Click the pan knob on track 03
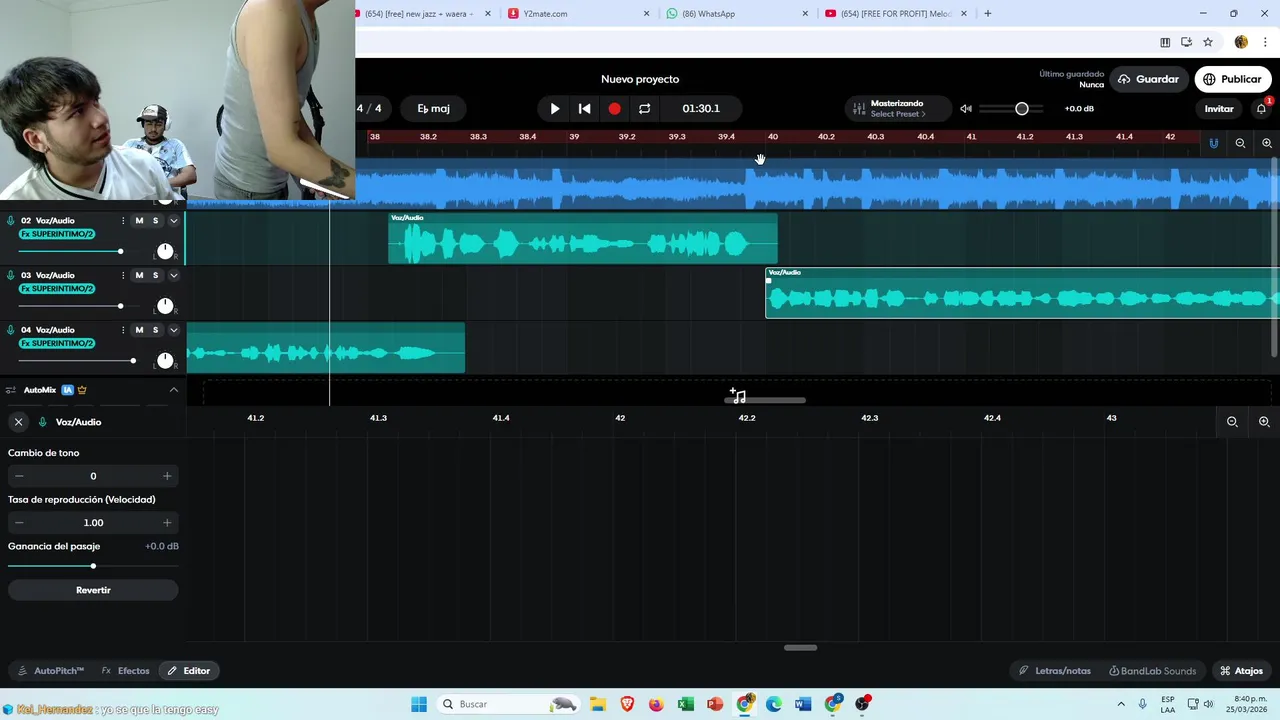The image size is (1280, 720). (165, 306)
